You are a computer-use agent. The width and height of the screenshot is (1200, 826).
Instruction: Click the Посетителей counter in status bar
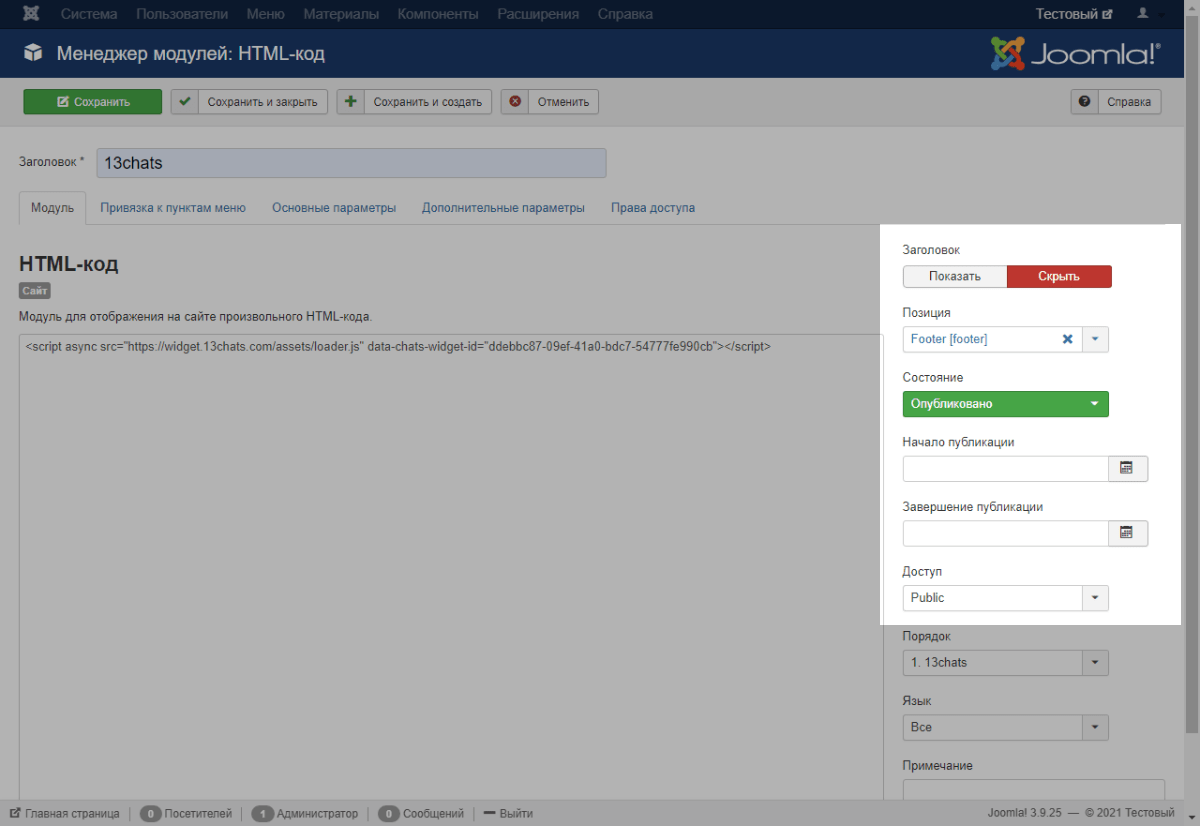(x=186, y=813)
